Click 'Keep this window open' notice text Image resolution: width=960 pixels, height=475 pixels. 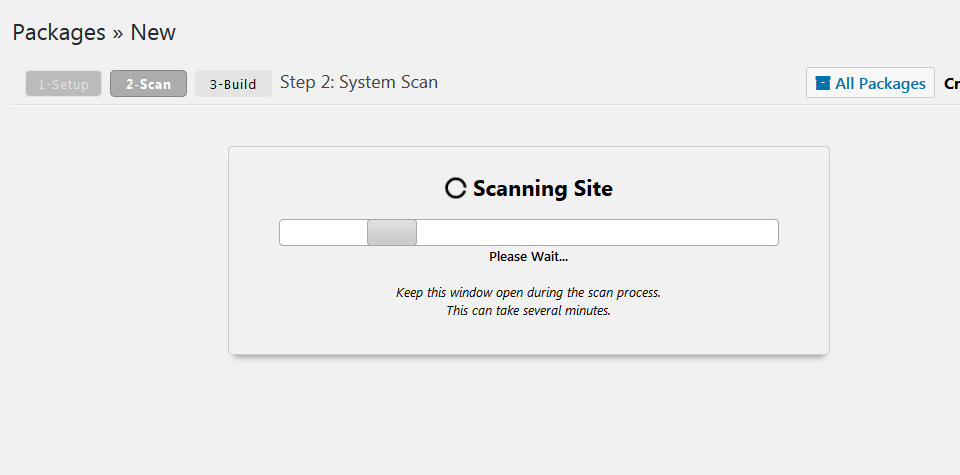528,293
